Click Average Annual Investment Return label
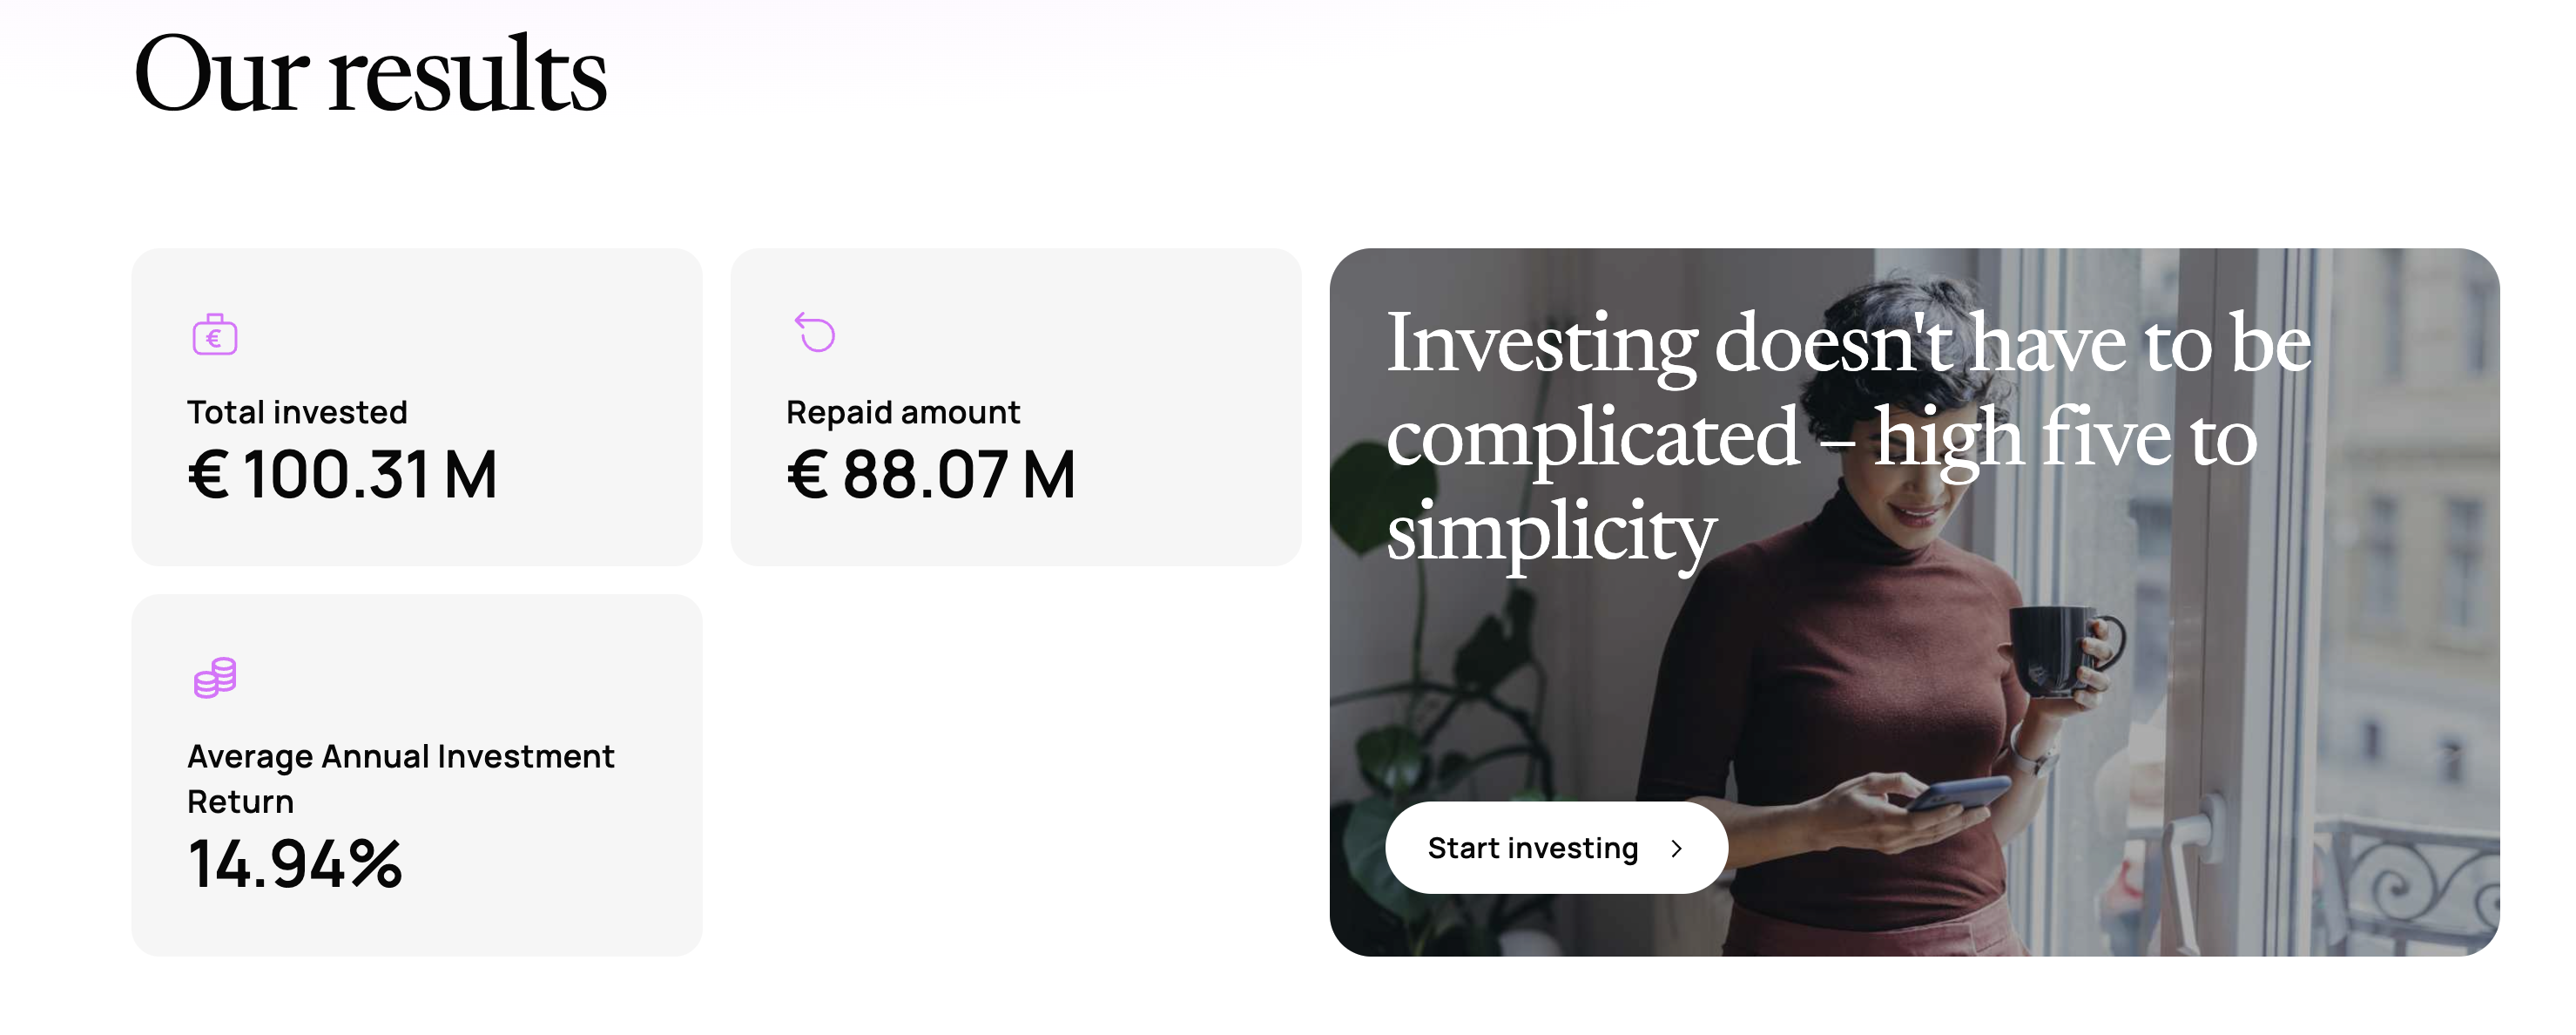2576x1035 pixels. pos(400,778)
